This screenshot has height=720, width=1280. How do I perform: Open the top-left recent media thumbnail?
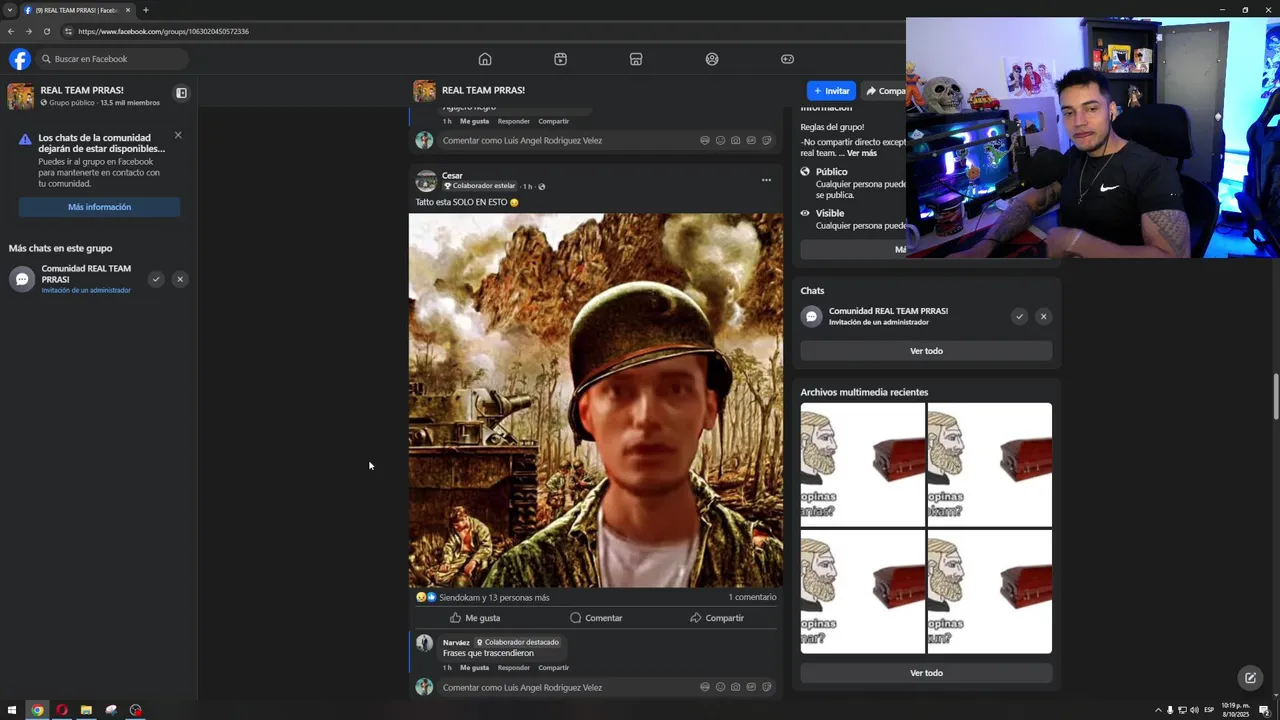862,464
